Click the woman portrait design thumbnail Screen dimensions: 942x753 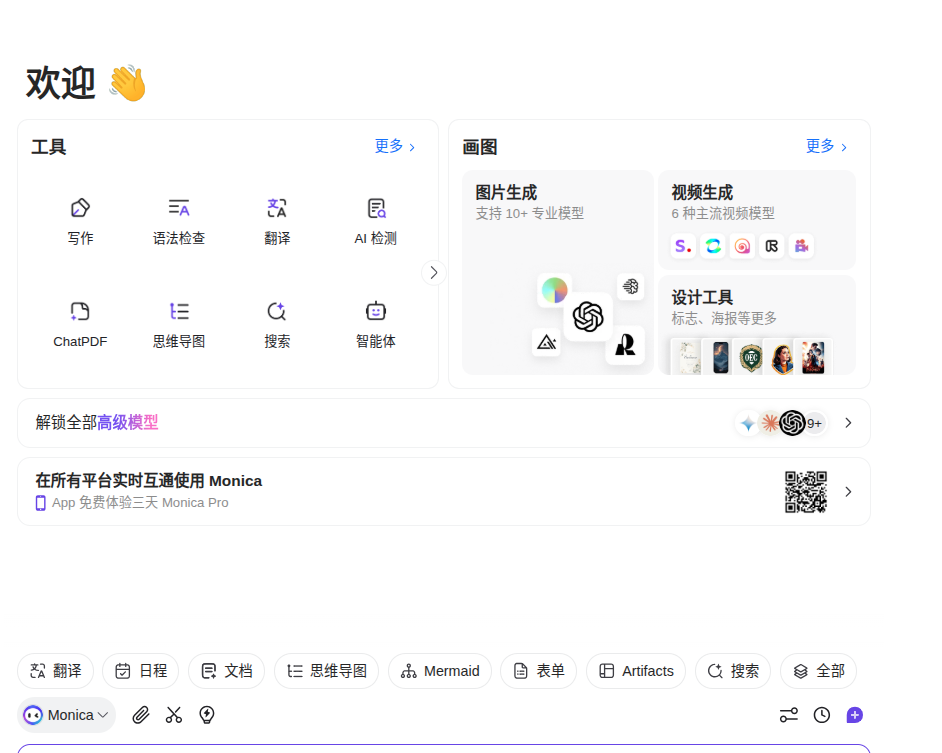pyautogui.click(x=782, y=358)
